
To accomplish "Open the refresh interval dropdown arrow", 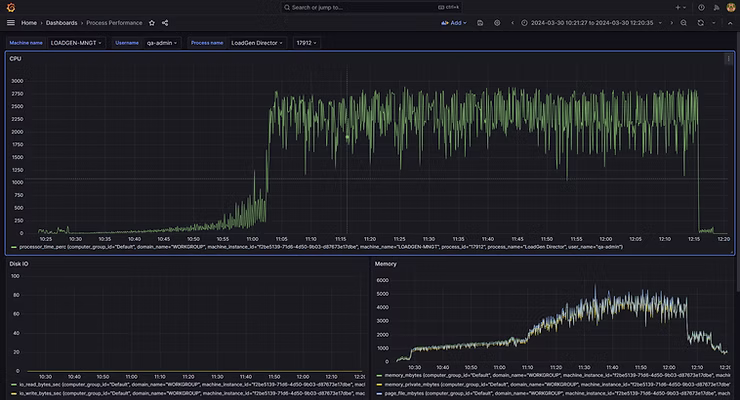I will click(714, 23).
